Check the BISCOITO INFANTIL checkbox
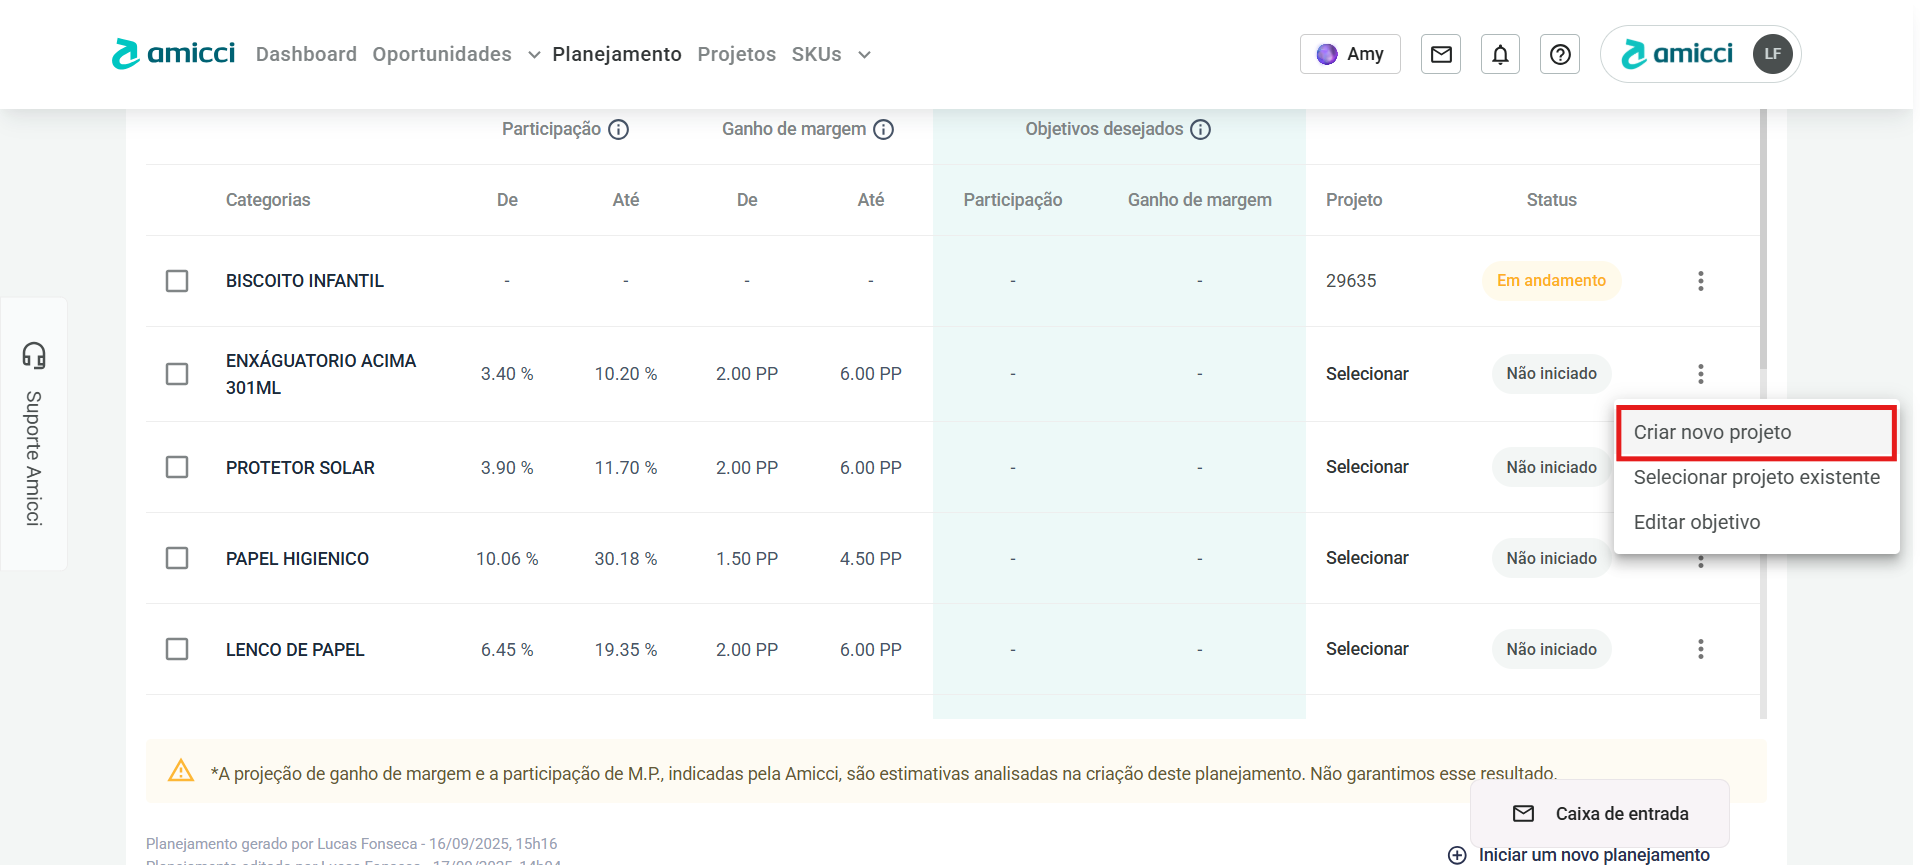The width and height of the screenshot is (1920, 865). click(x=177, y=281)
